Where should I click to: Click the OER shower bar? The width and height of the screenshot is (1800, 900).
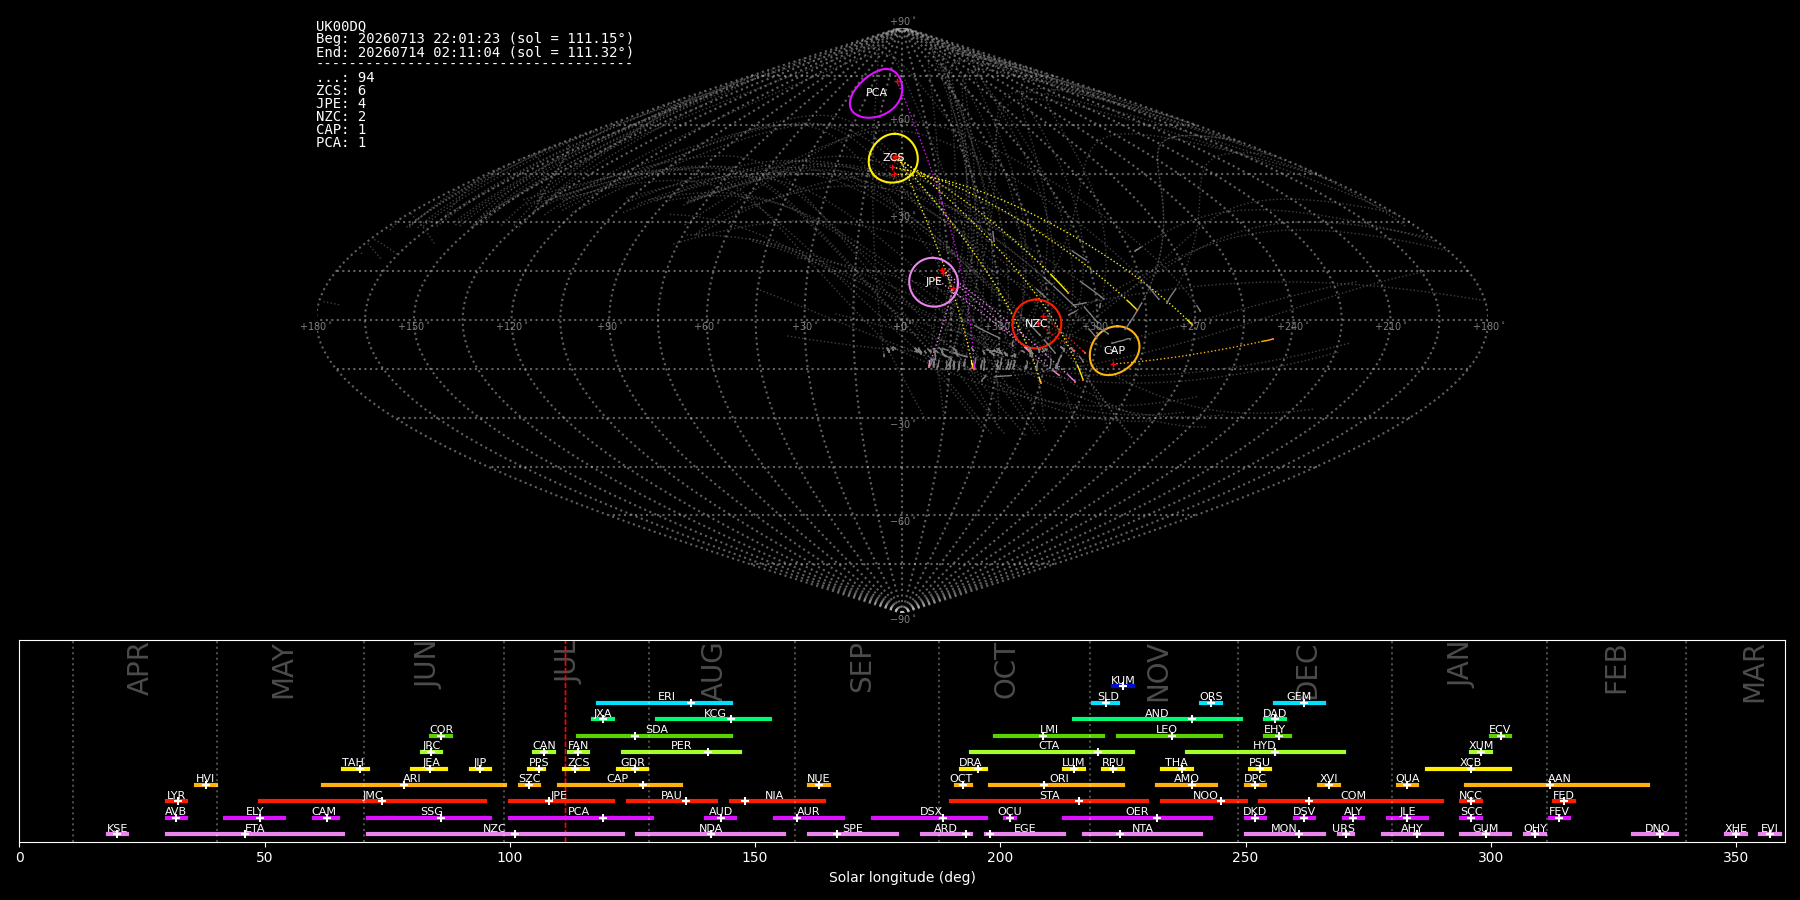1137,818
